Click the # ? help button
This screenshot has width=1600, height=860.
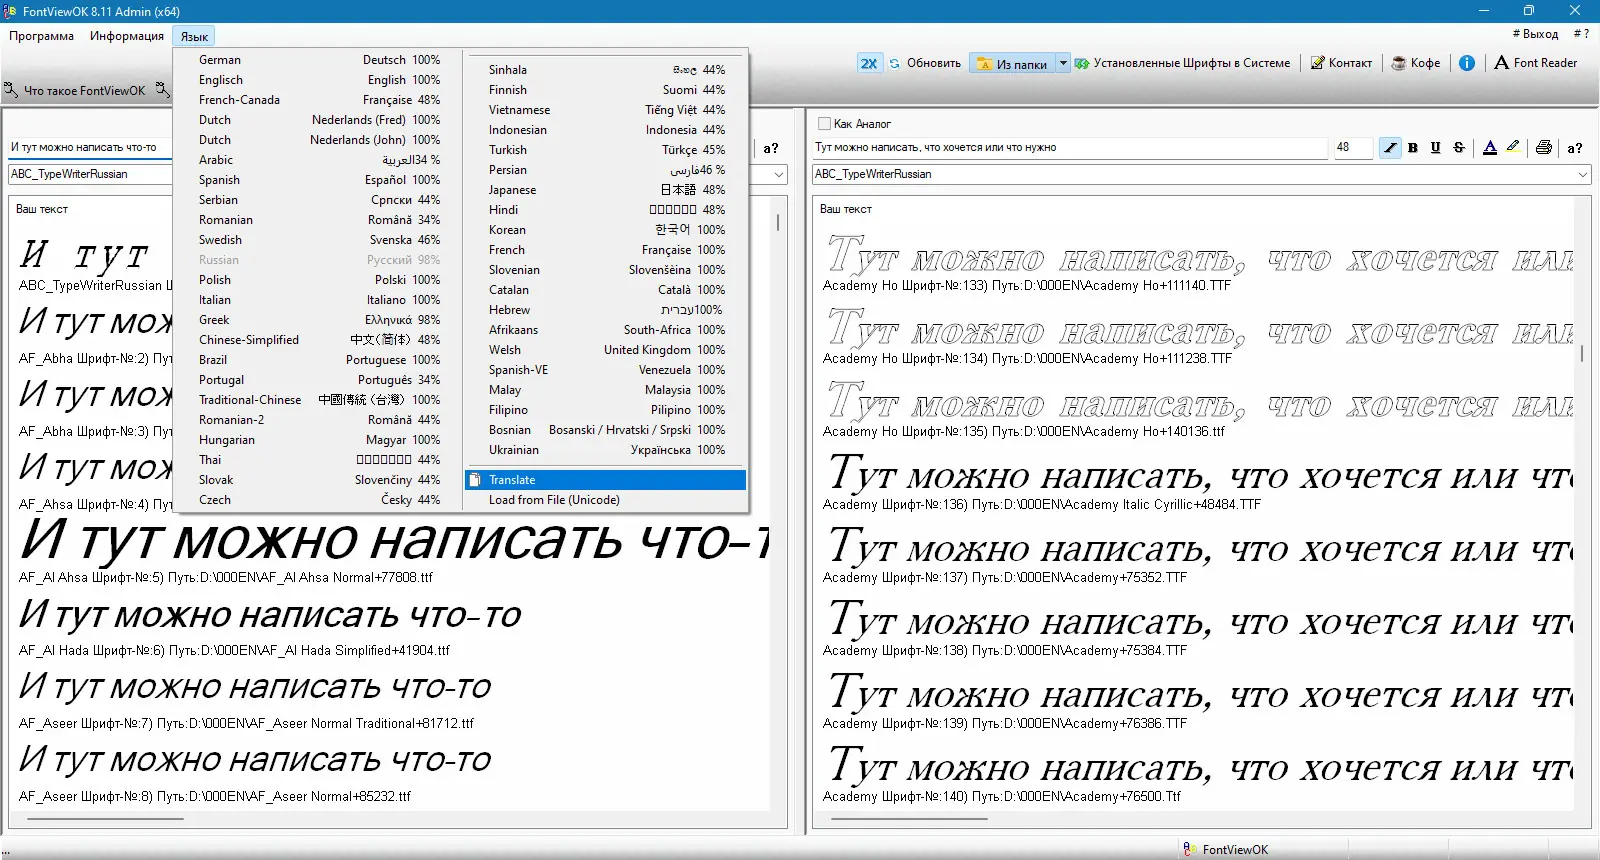pyautogui.click(x=1581, y=34)
